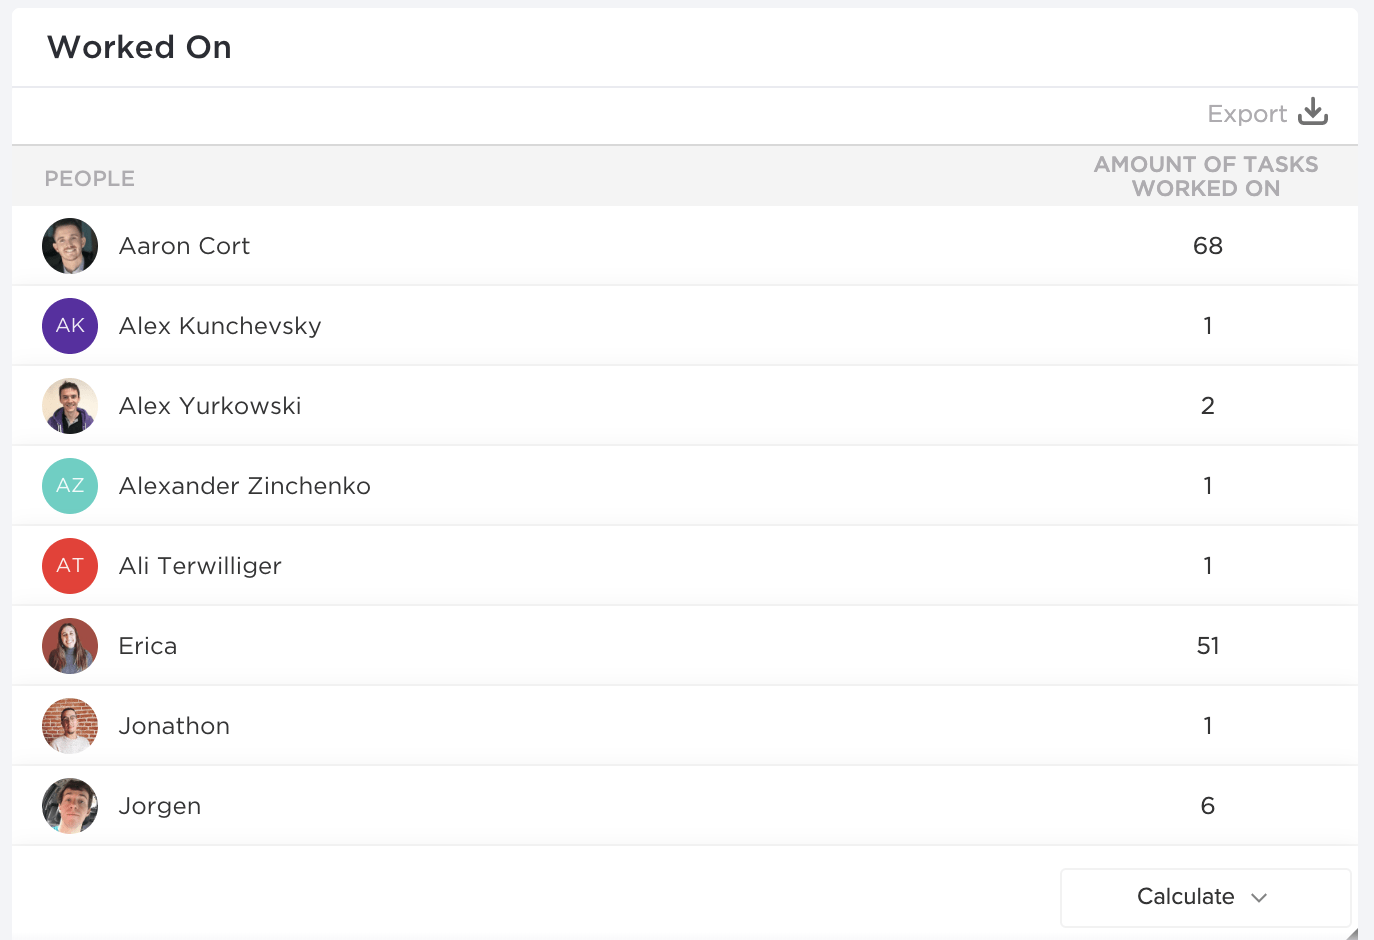Click the Calculate chevron arrow
1374x940 pixels.
click(x=1259, y=898)
